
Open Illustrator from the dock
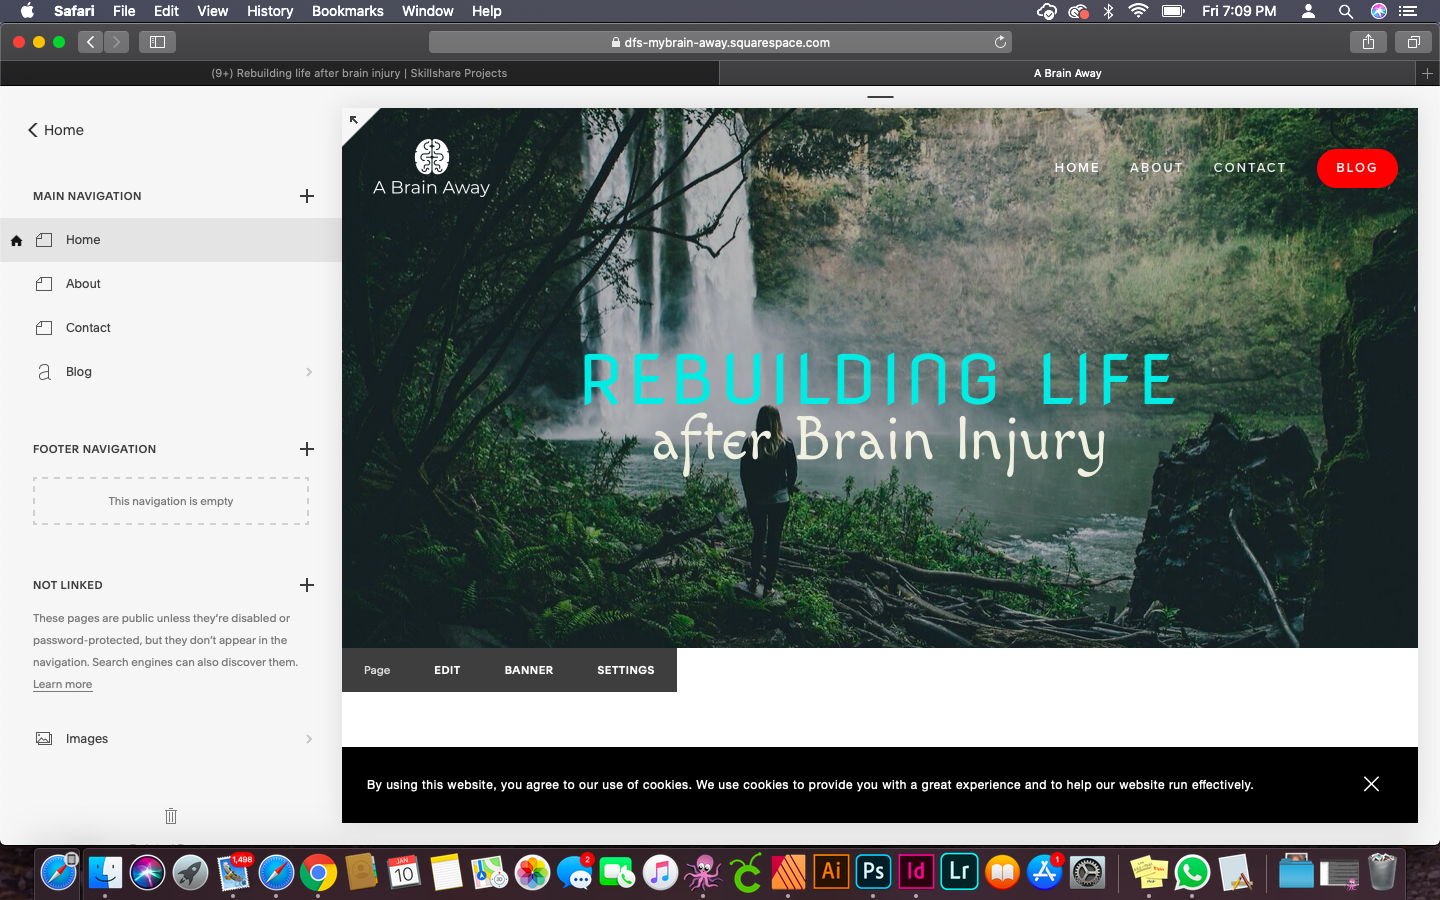pyautogui.click(x=830, y=871)
